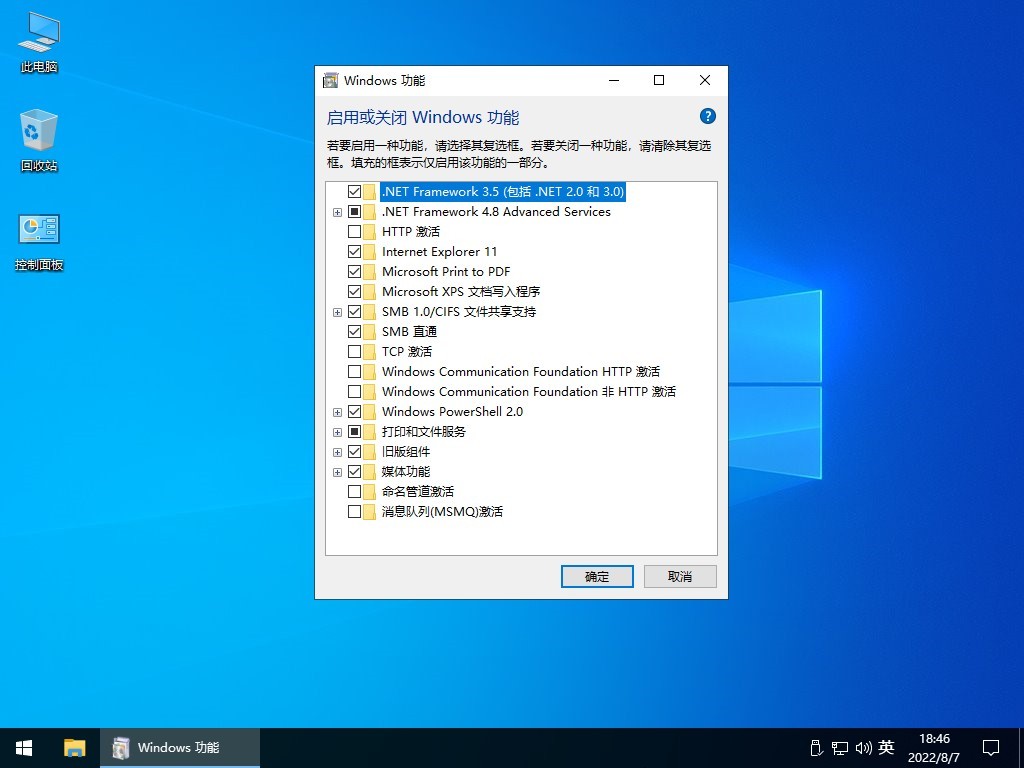The height and width of the screenshot is (768, 1024).
Task: Click the folder icon beside Internet Explorer 11
Action: point(368,251)
